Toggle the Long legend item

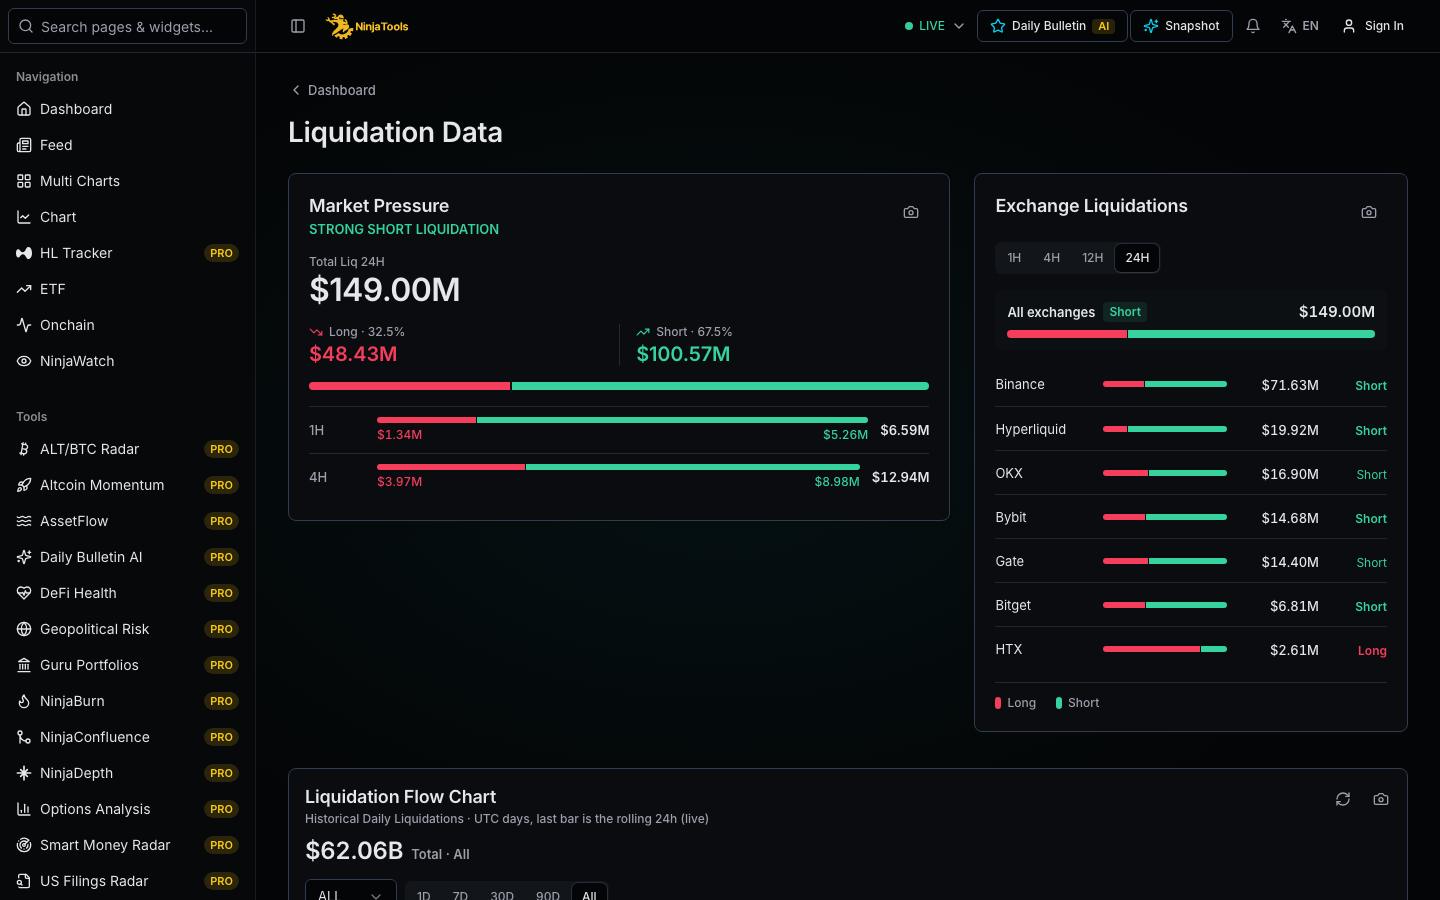click(1016, 703)
